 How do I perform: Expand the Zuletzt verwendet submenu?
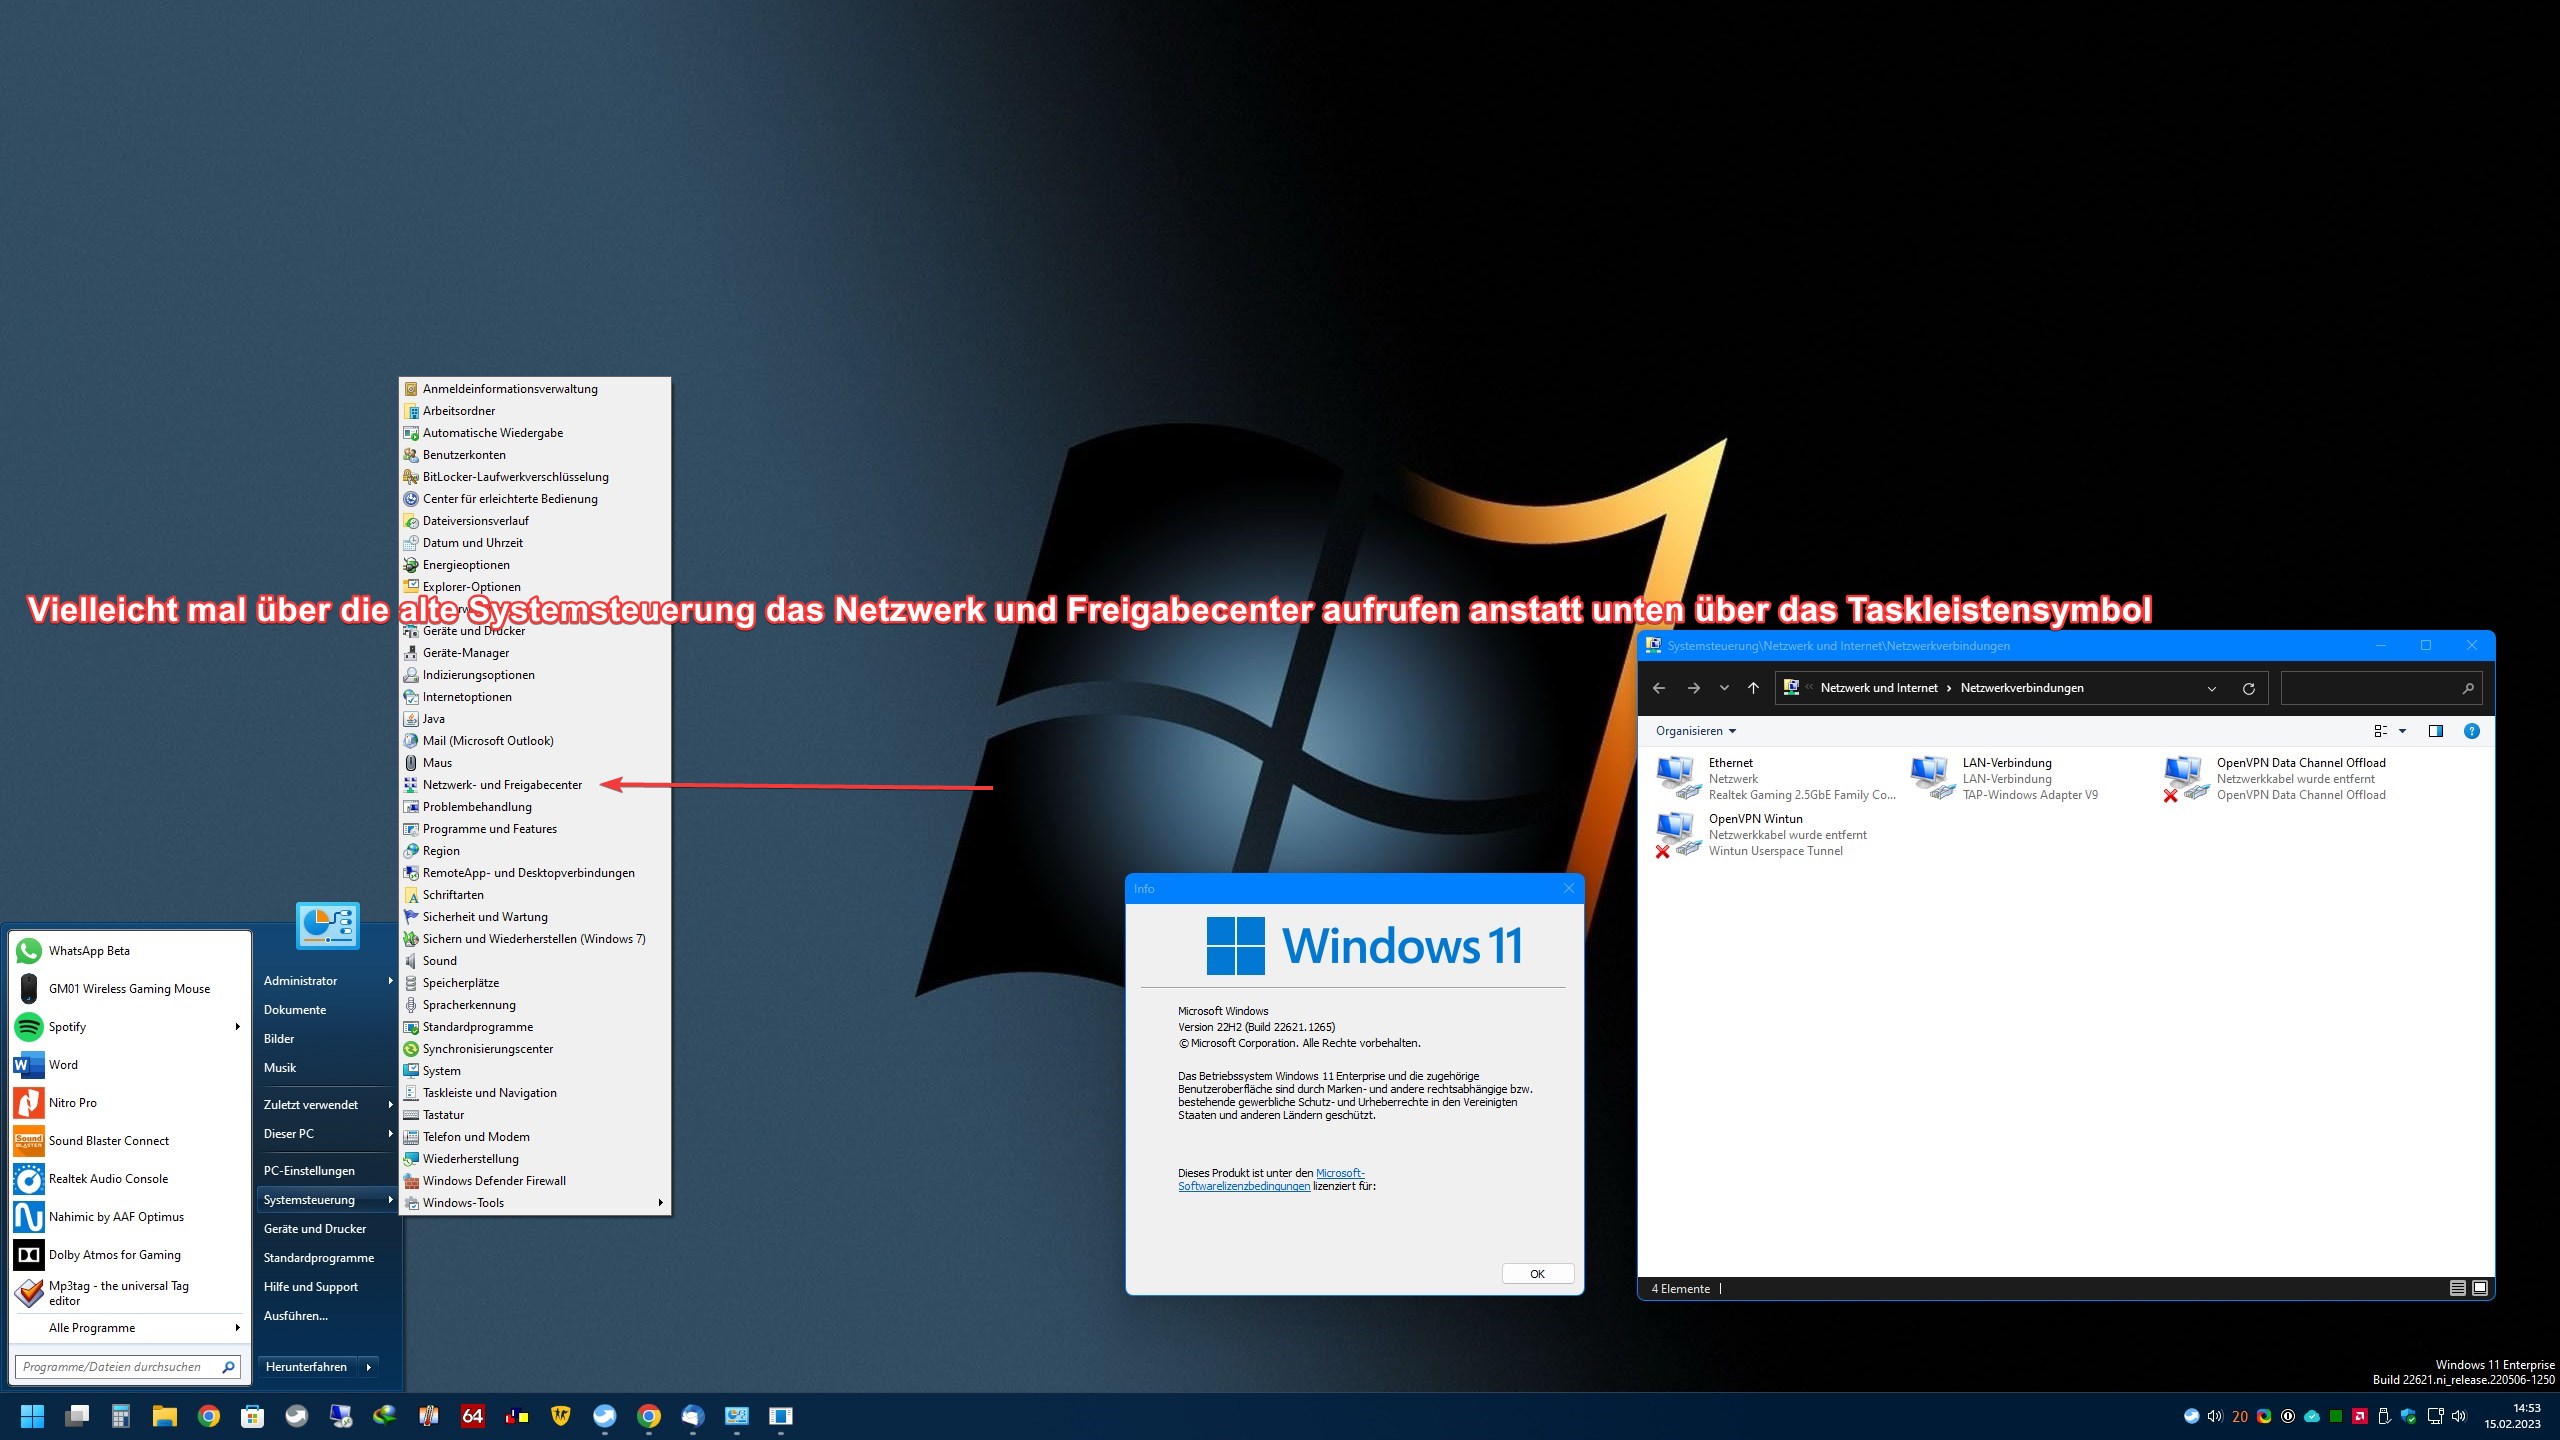tap(327, 1105)
